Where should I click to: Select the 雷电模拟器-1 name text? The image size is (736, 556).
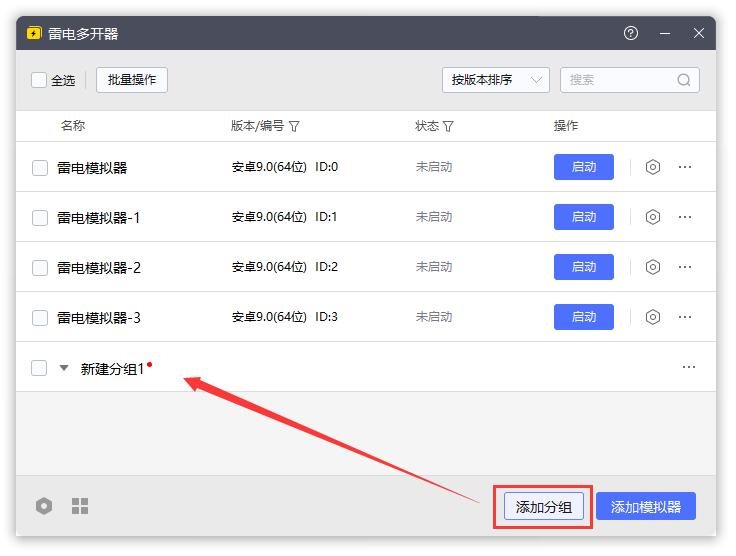point(99,218)
